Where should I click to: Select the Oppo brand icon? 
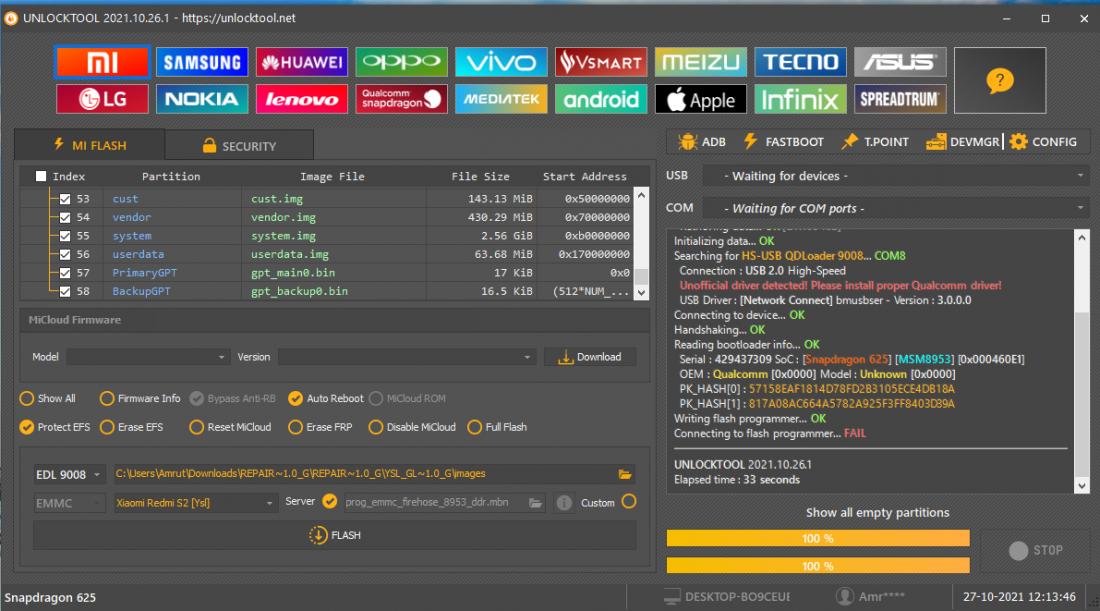(401, 62)
